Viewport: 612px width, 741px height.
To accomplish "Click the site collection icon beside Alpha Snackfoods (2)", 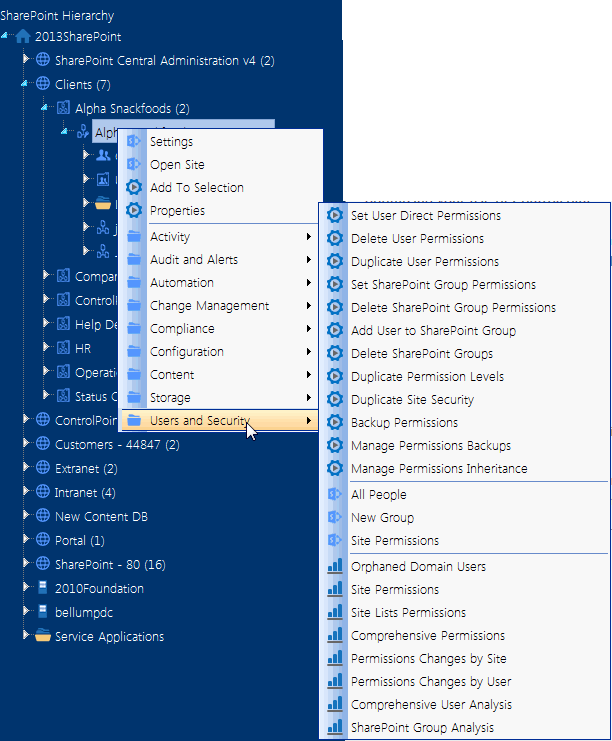I will 63,108.
